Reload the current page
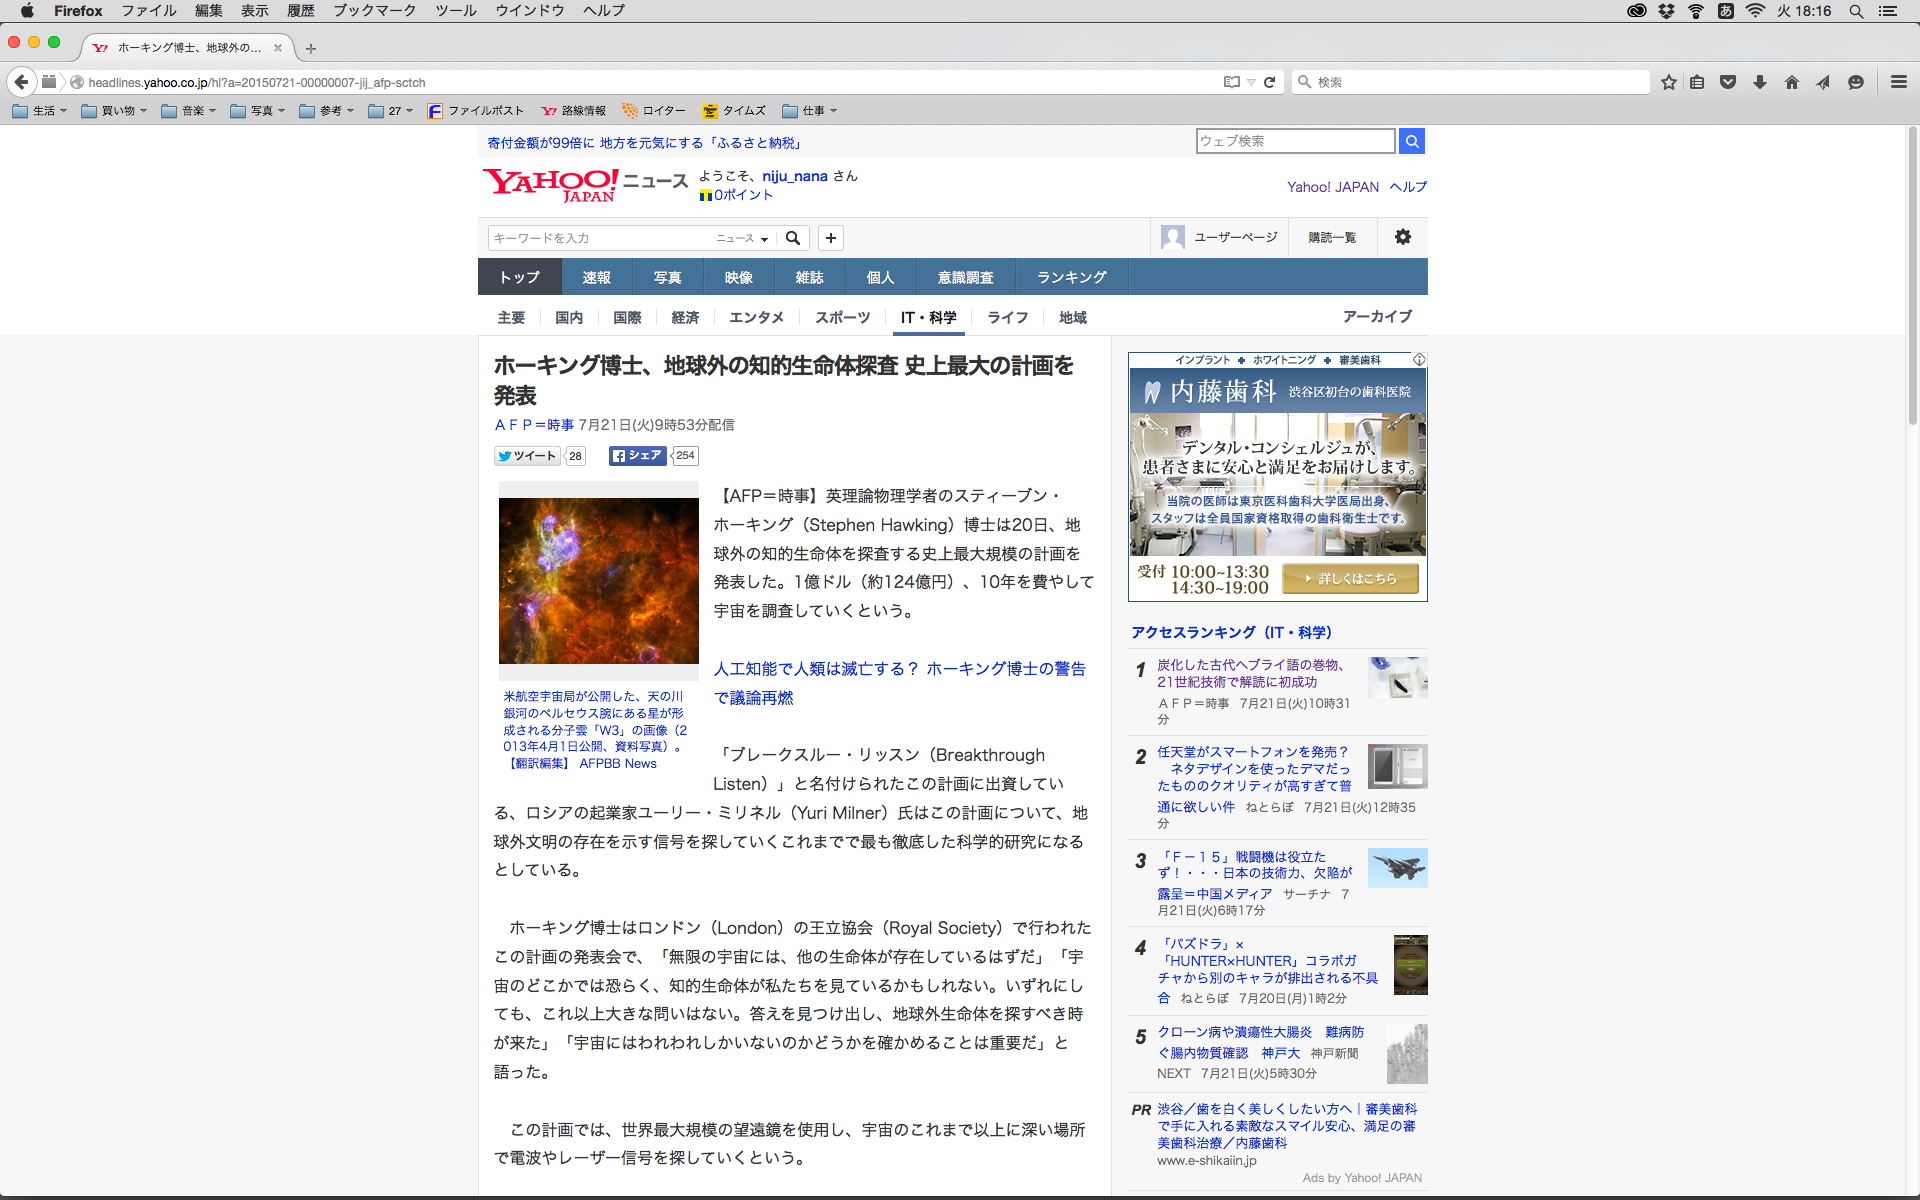 (x=1270, y=82)
